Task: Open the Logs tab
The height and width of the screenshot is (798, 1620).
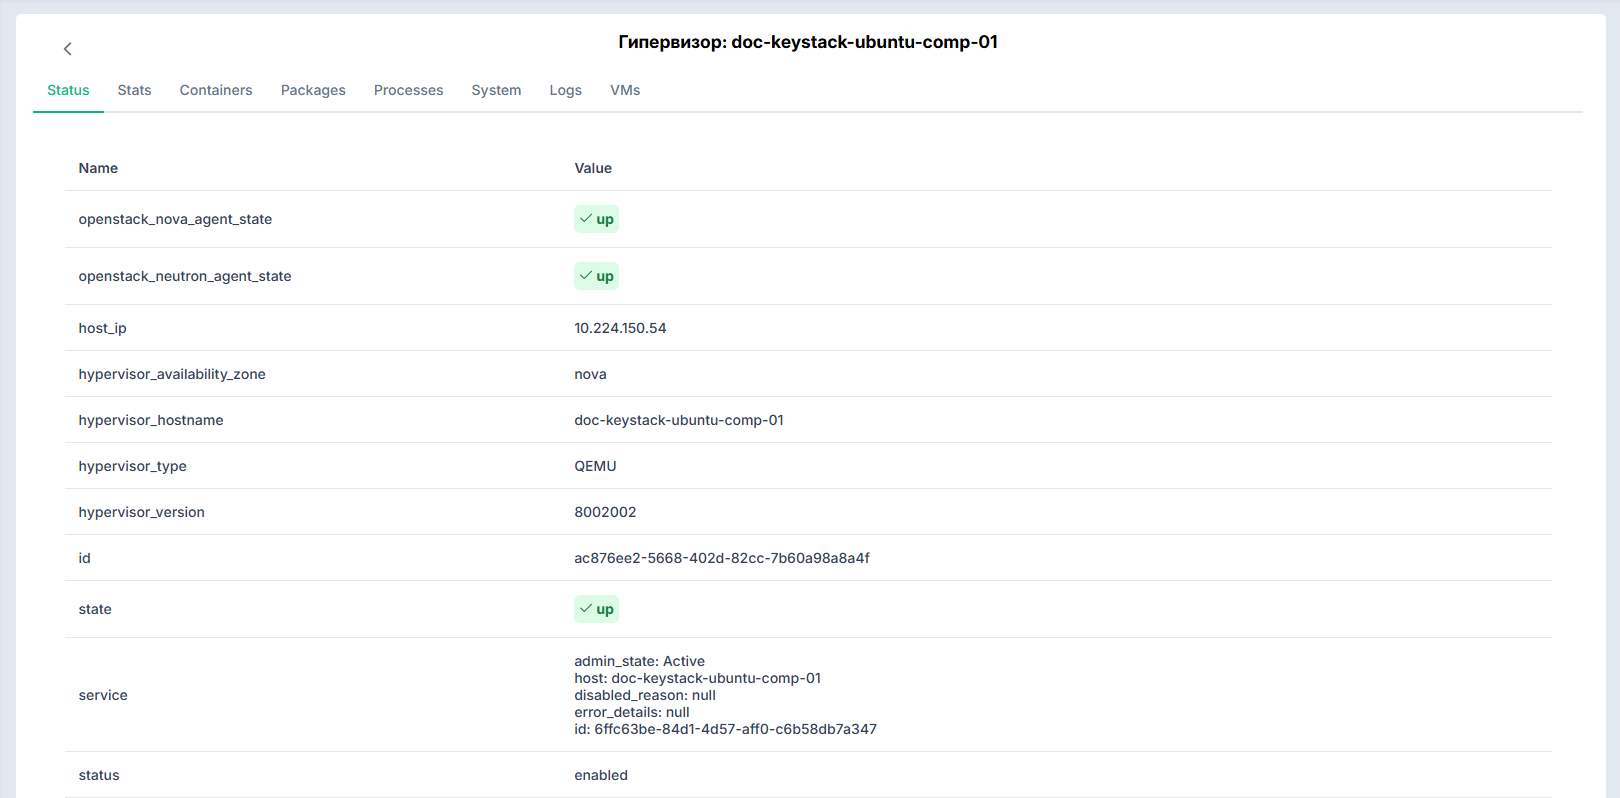Action: click(x=565, y=90)
